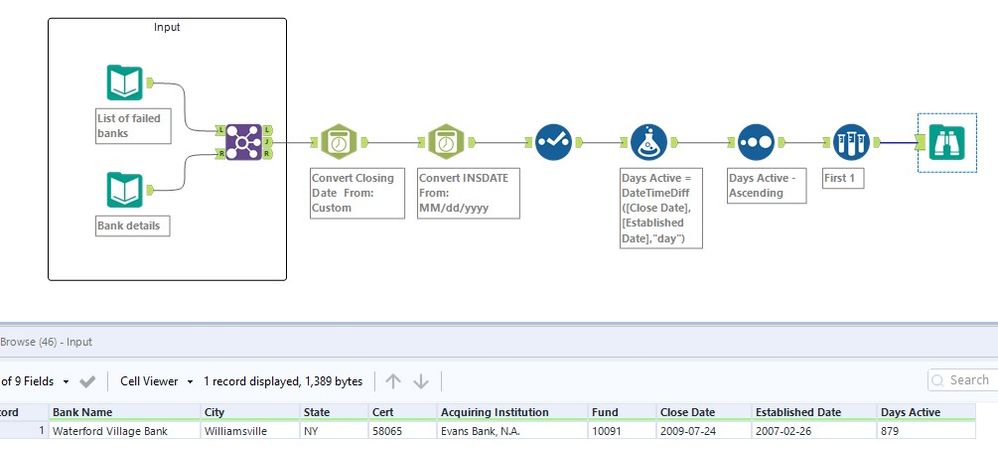This screenshot has height=449, width=998.
Task: Click the Days Active - Ascending annotation
Action: [x=766, y=185]
